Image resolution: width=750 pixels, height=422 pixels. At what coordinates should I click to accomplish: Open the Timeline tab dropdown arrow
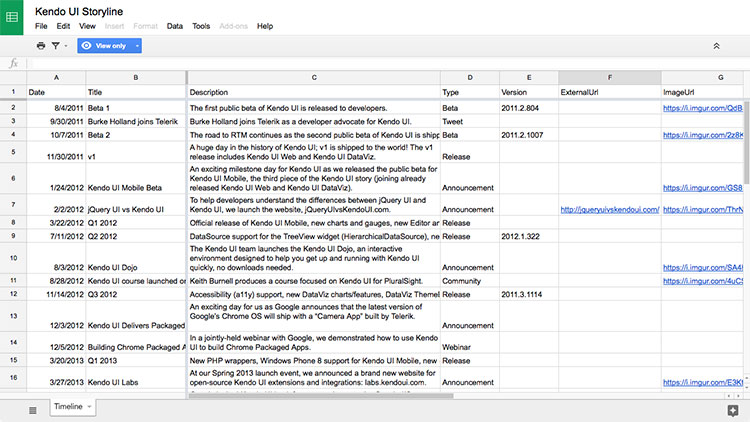[89, 407]
